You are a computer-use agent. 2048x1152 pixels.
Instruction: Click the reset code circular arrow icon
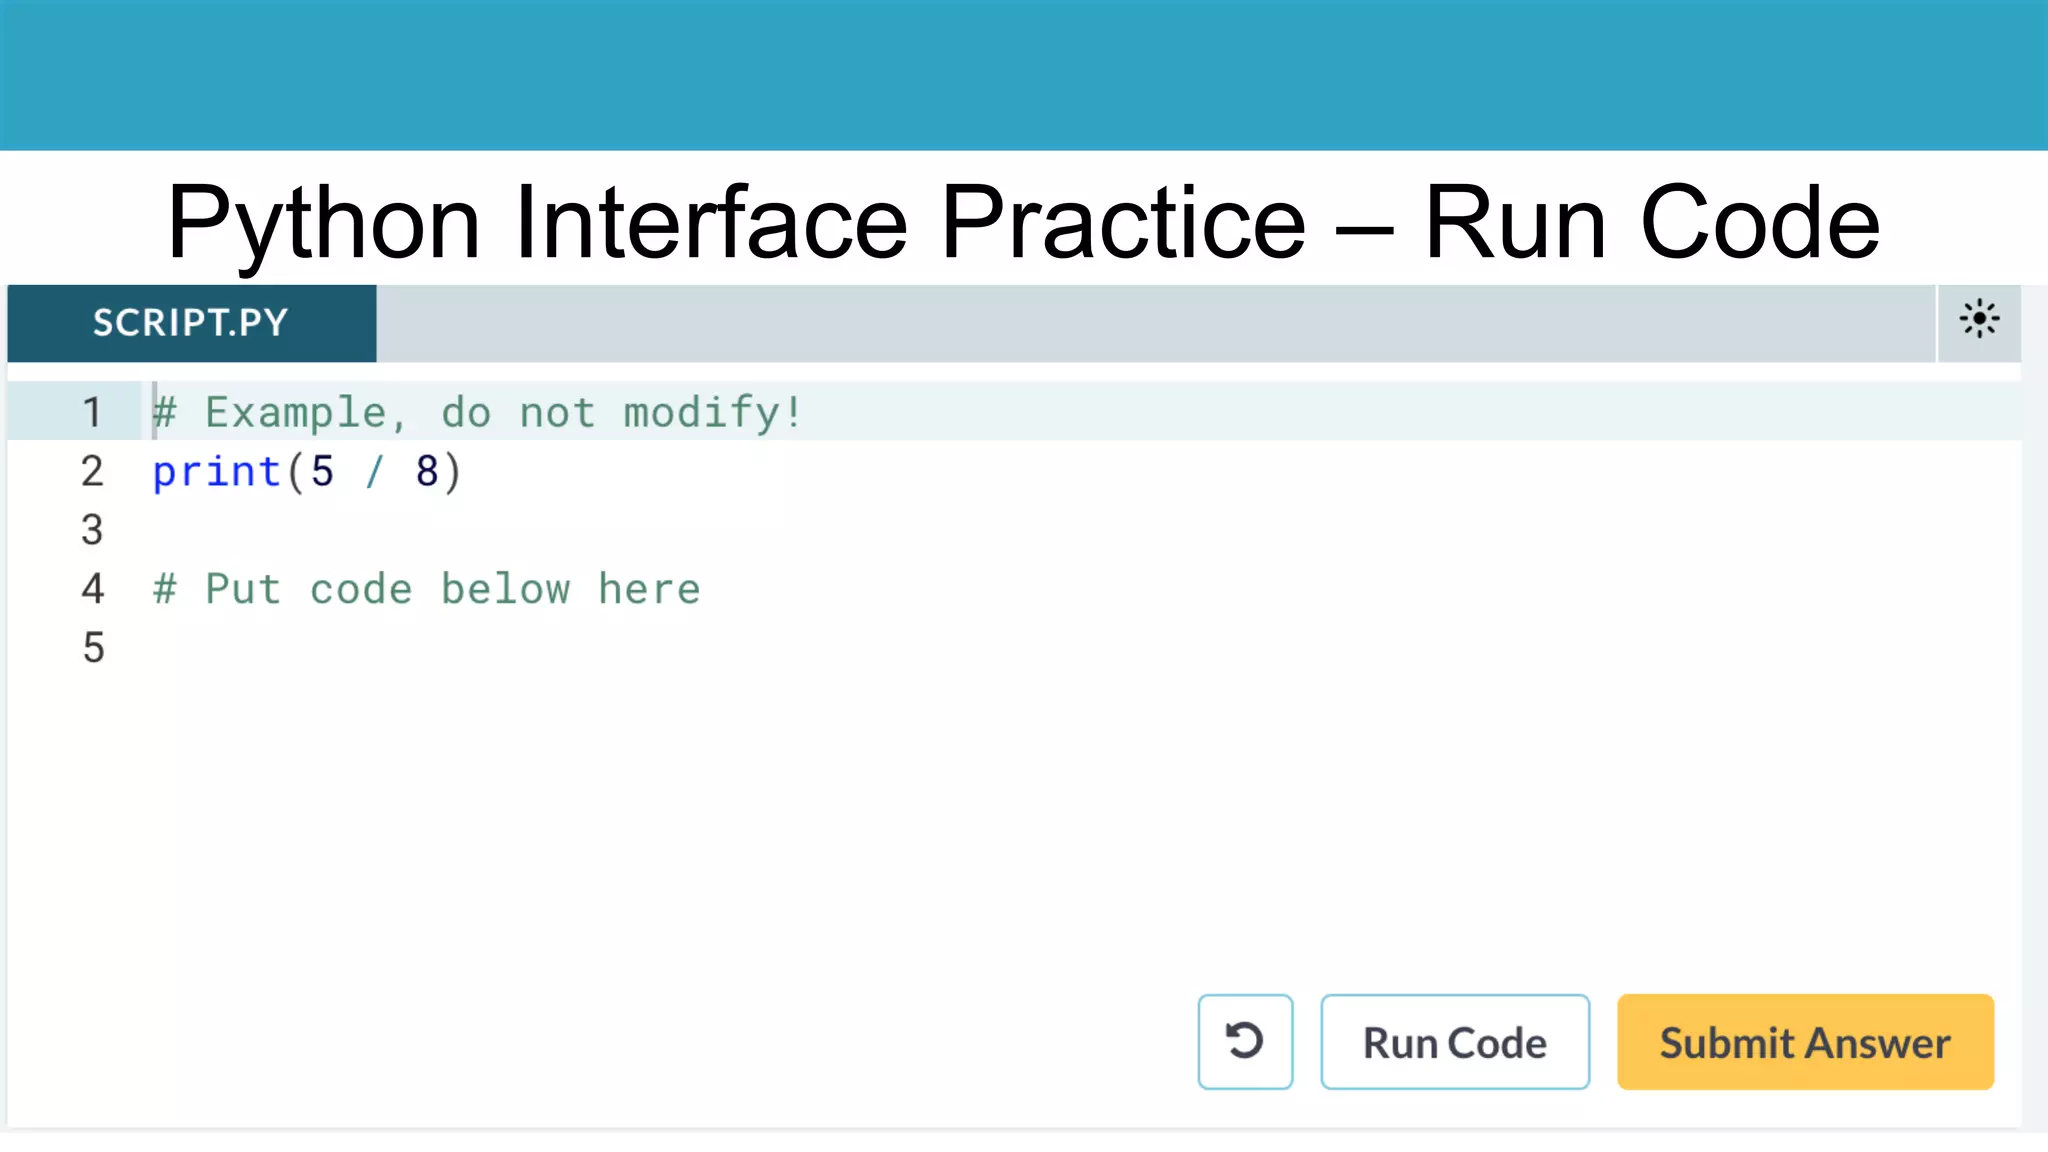pyautogui.click(x=1244, y=1041)
